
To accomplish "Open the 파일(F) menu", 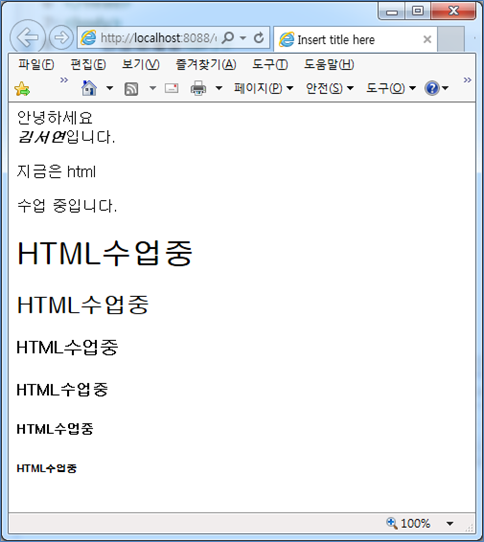I will [x=36, y=64].
